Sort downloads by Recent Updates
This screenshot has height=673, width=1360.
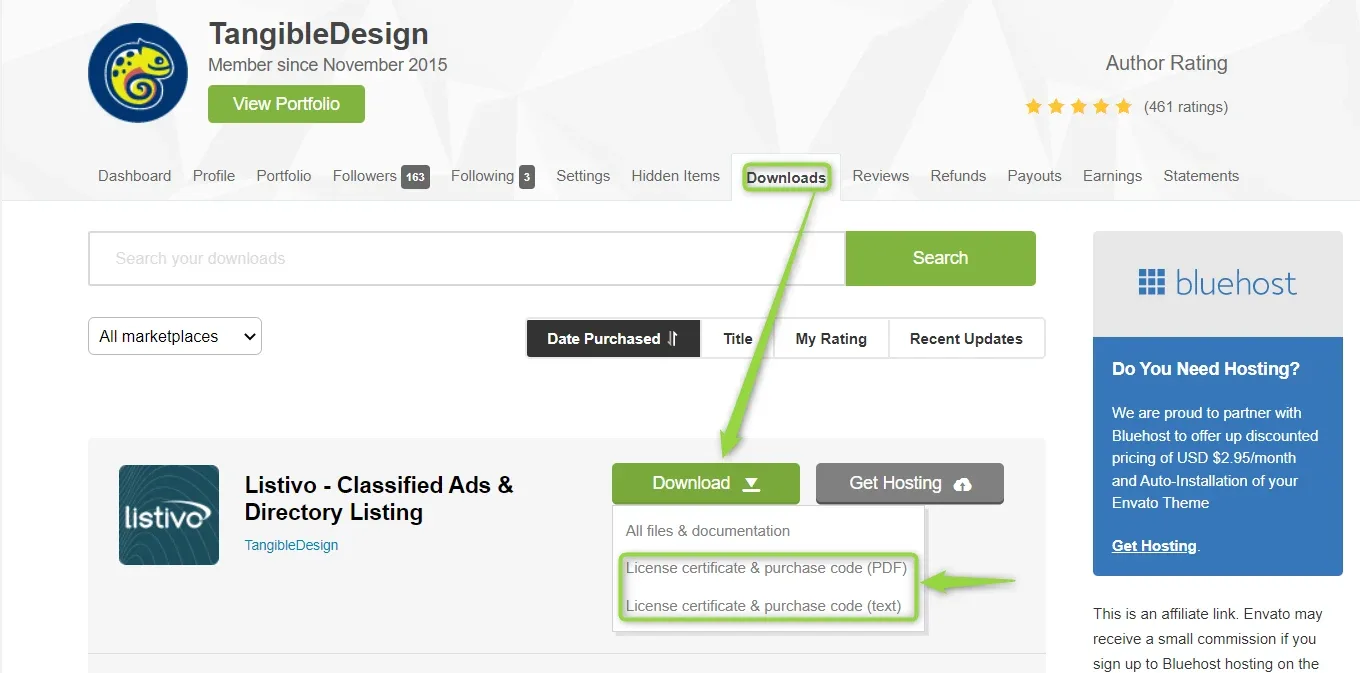click(966, 338)
